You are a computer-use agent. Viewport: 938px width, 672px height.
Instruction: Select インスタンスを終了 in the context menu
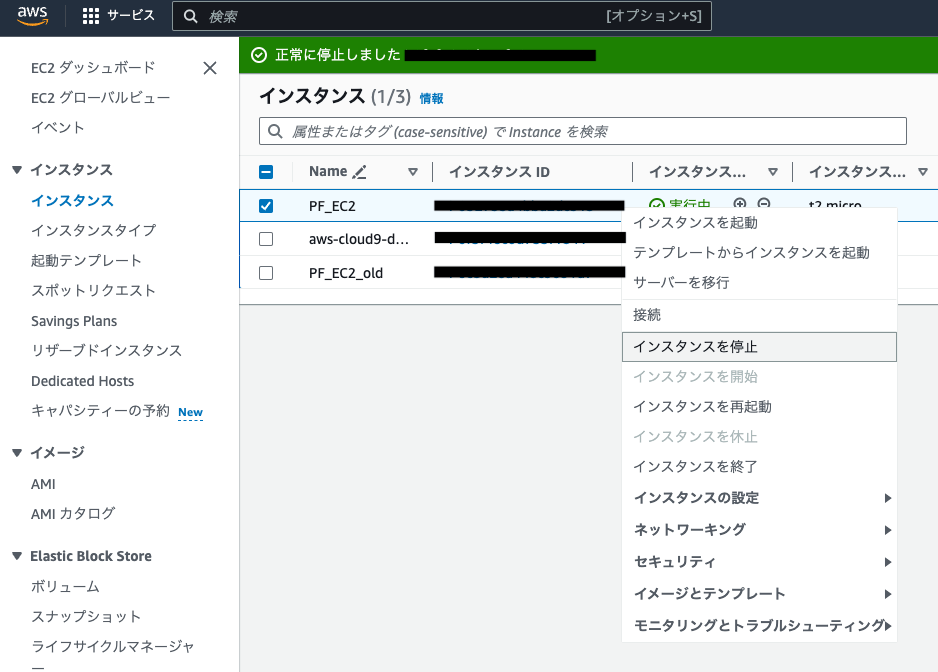click(759, 467)
